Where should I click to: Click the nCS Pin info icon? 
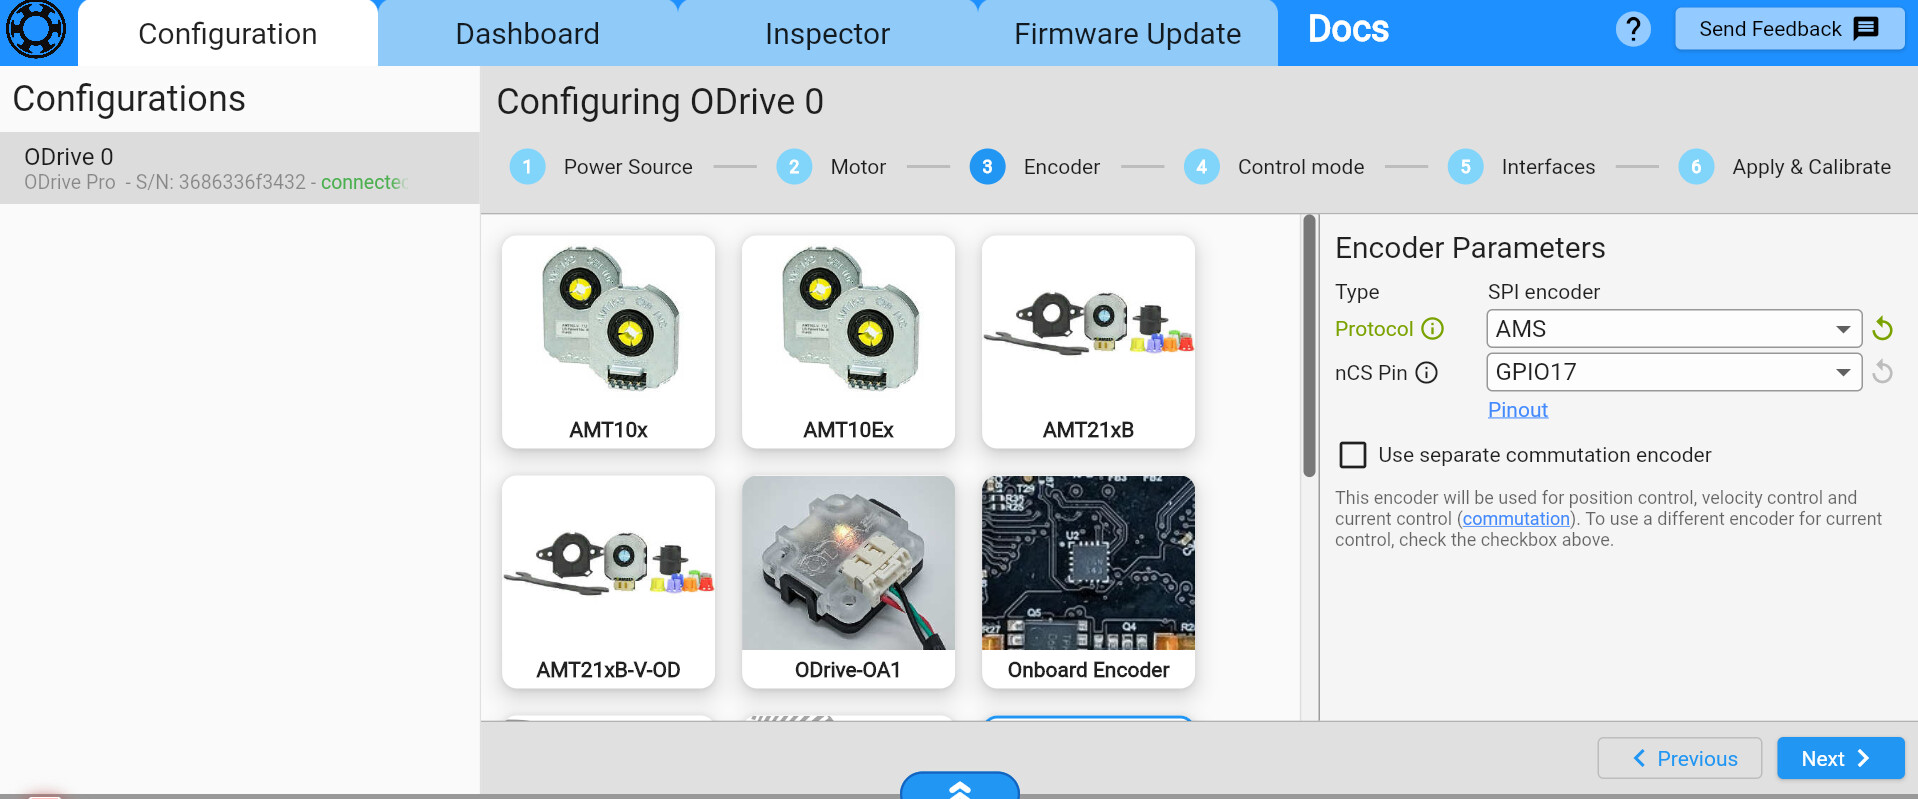tap(1427, 373)
